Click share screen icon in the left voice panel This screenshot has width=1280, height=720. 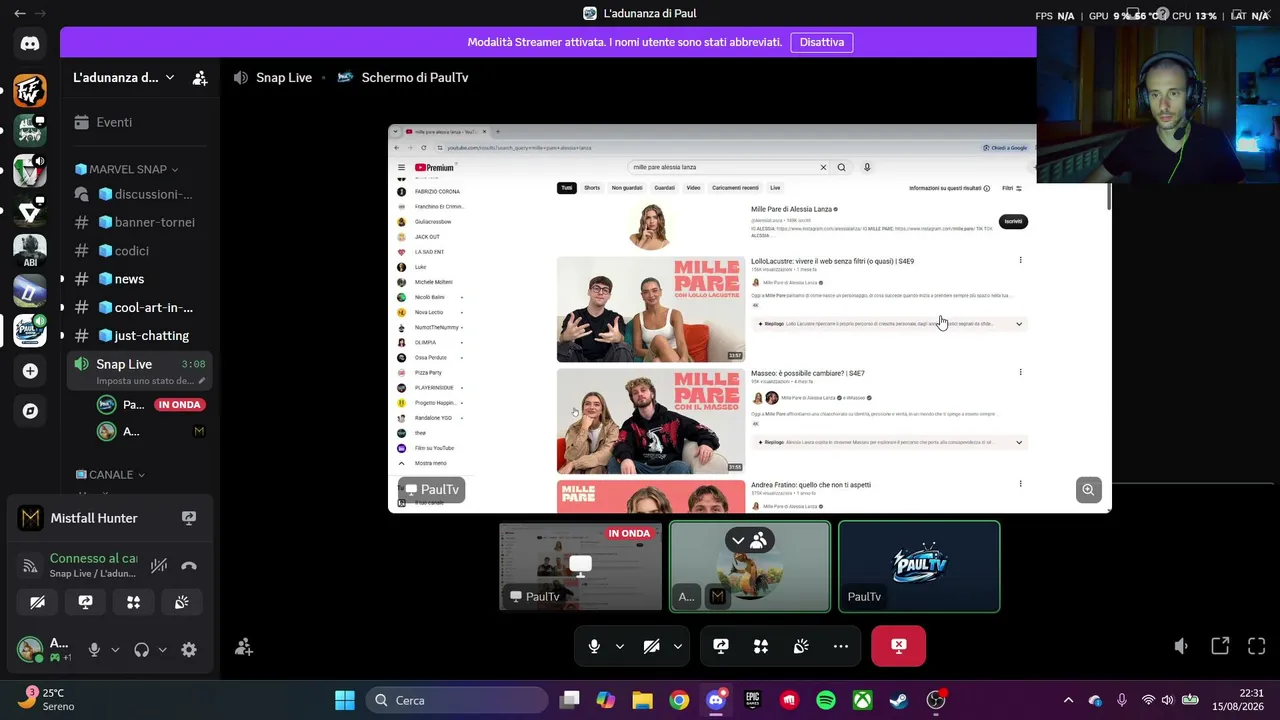point(86,602)
